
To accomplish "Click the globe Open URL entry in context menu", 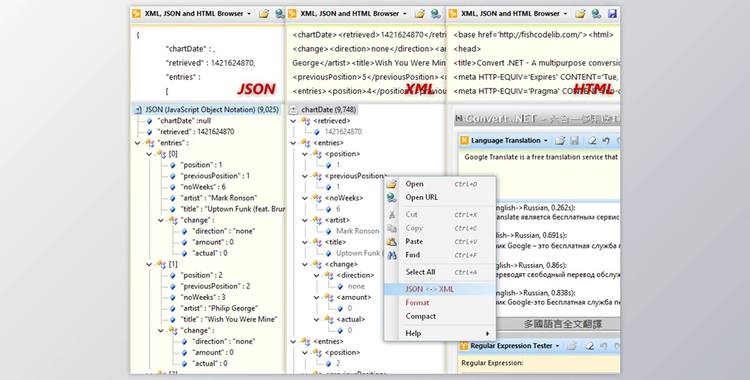I will pyautogui.click(x=440, y=197).
